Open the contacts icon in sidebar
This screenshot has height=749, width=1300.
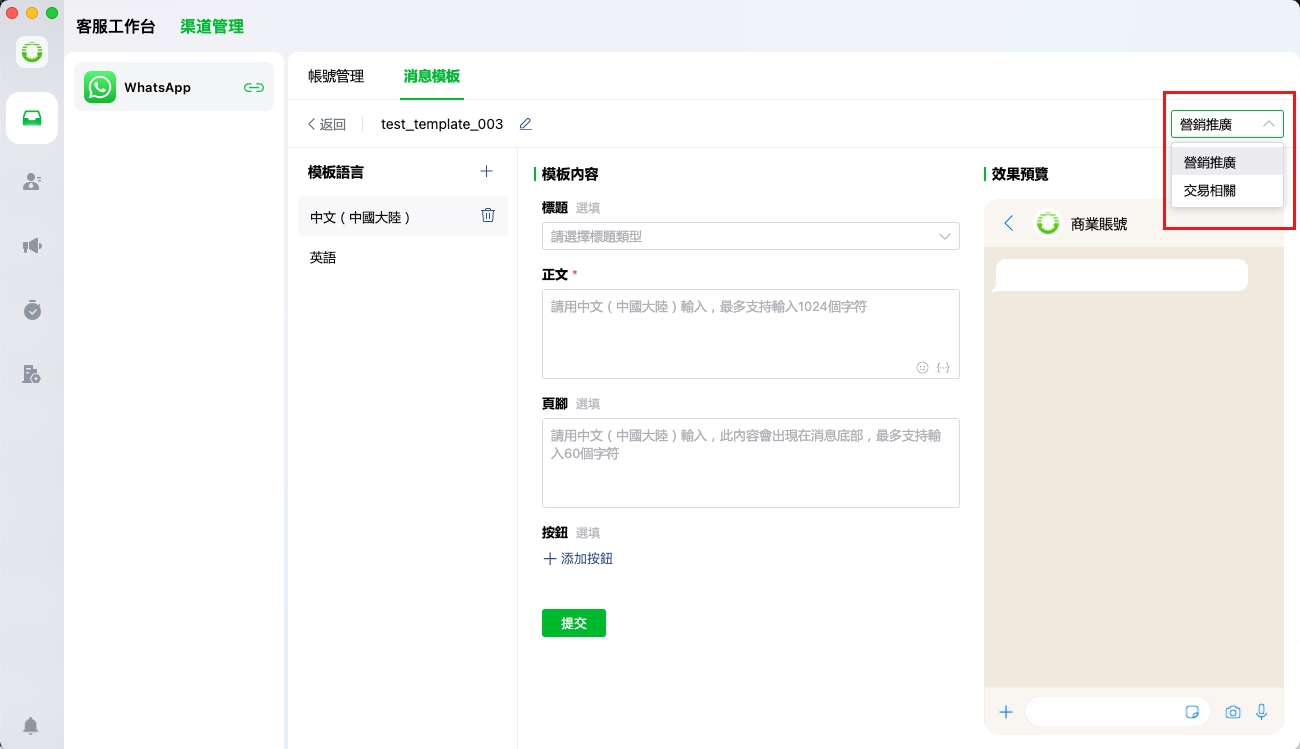pos(32,182)
